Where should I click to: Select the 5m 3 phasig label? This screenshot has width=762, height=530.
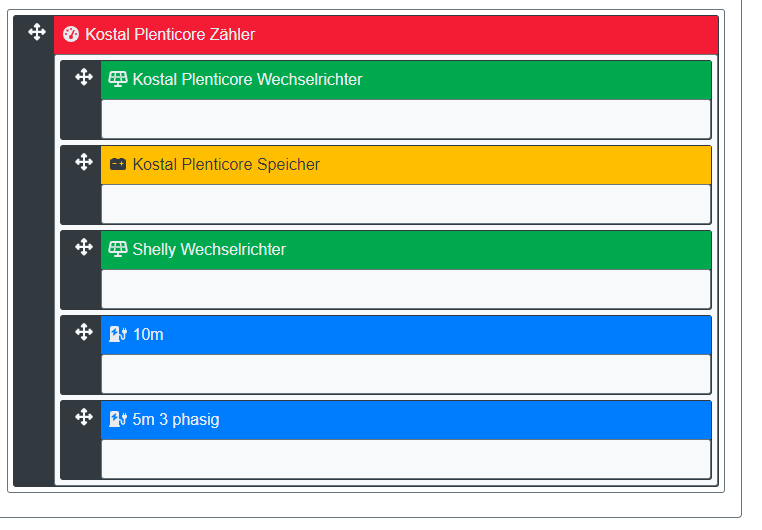tap(176, 419)
